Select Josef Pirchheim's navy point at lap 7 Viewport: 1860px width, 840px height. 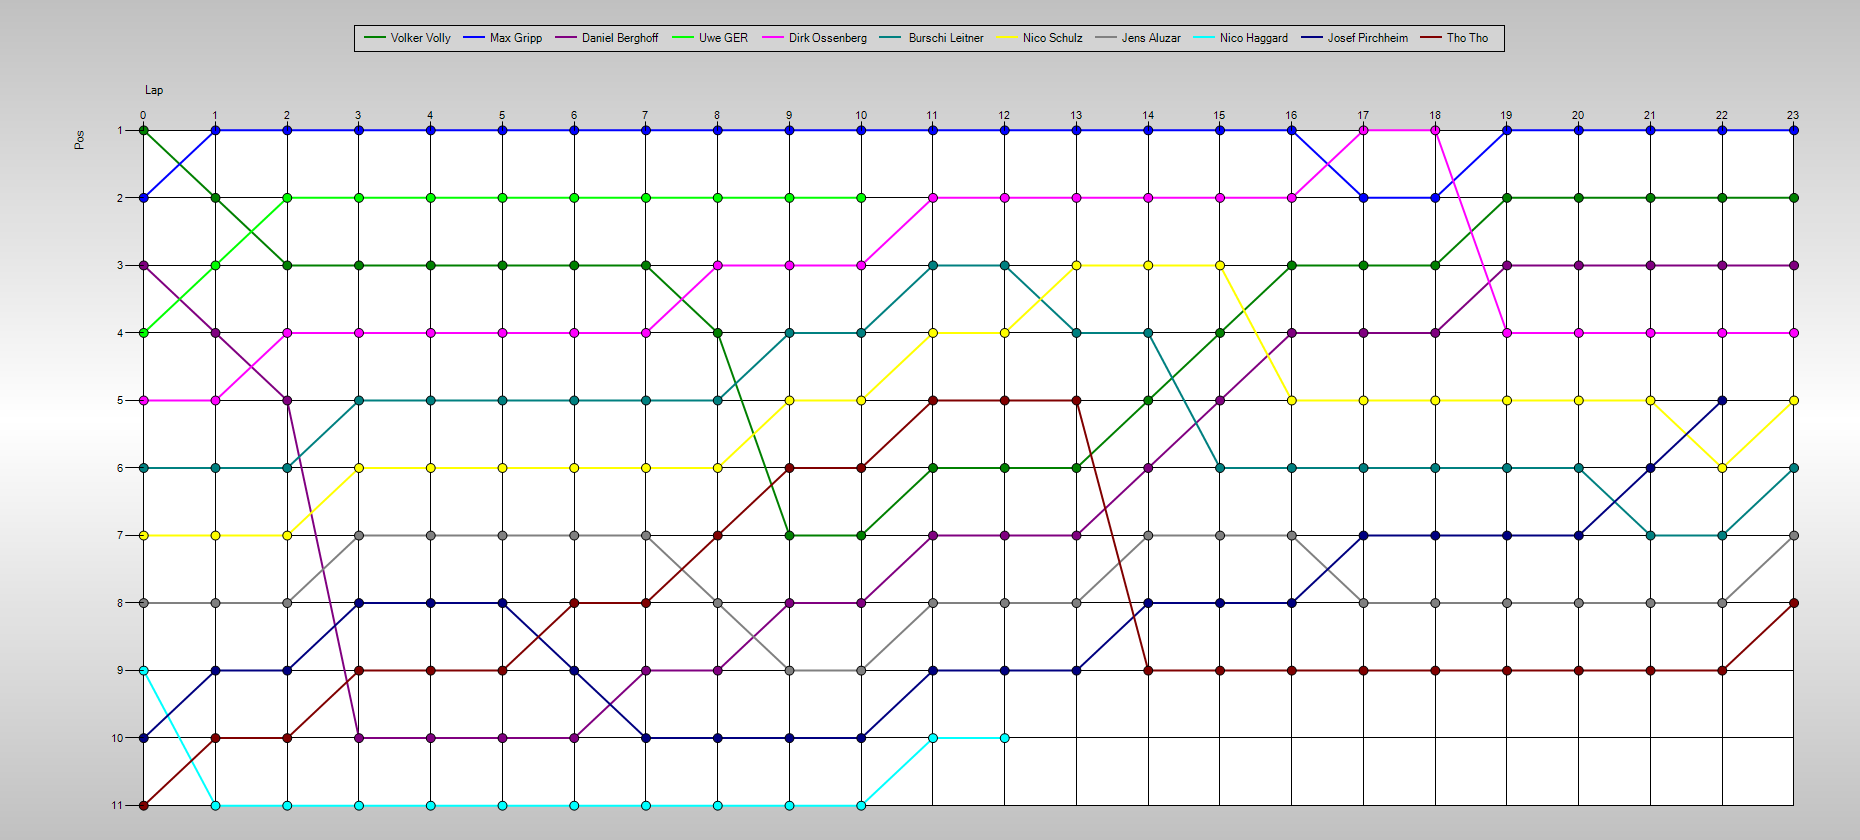point(646,738)
